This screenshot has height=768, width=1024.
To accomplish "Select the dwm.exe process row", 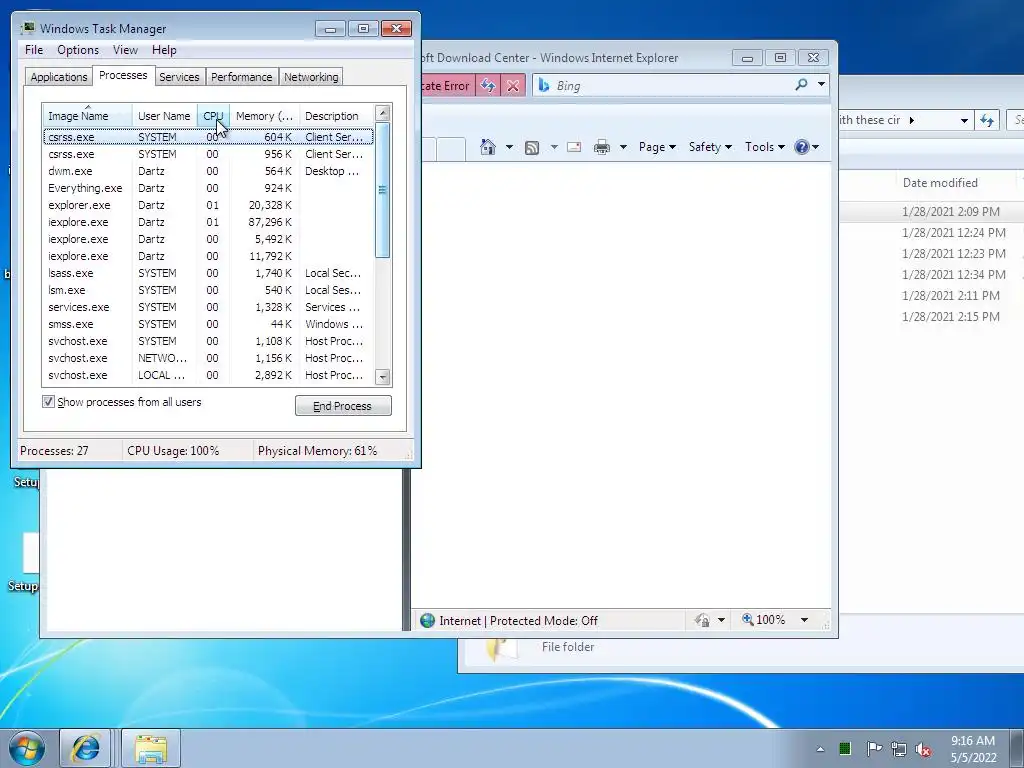I will [x=208, y=171].
